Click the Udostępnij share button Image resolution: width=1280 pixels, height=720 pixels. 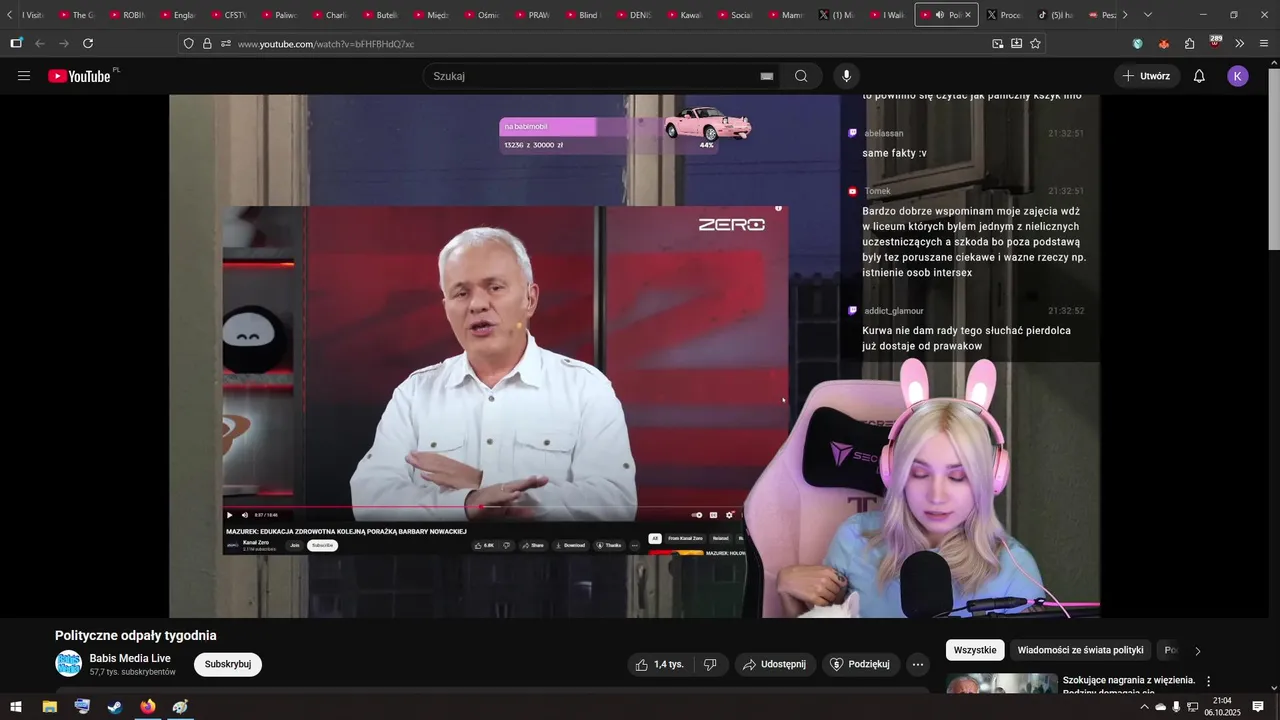pyautogui.click(x=774, y=664)
